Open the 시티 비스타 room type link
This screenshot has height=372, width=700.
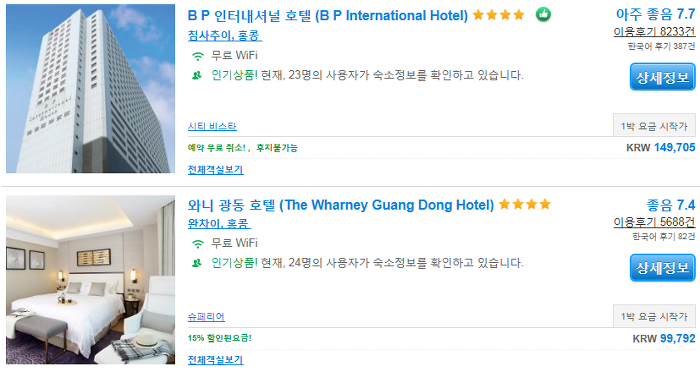(x=212, y=126)
